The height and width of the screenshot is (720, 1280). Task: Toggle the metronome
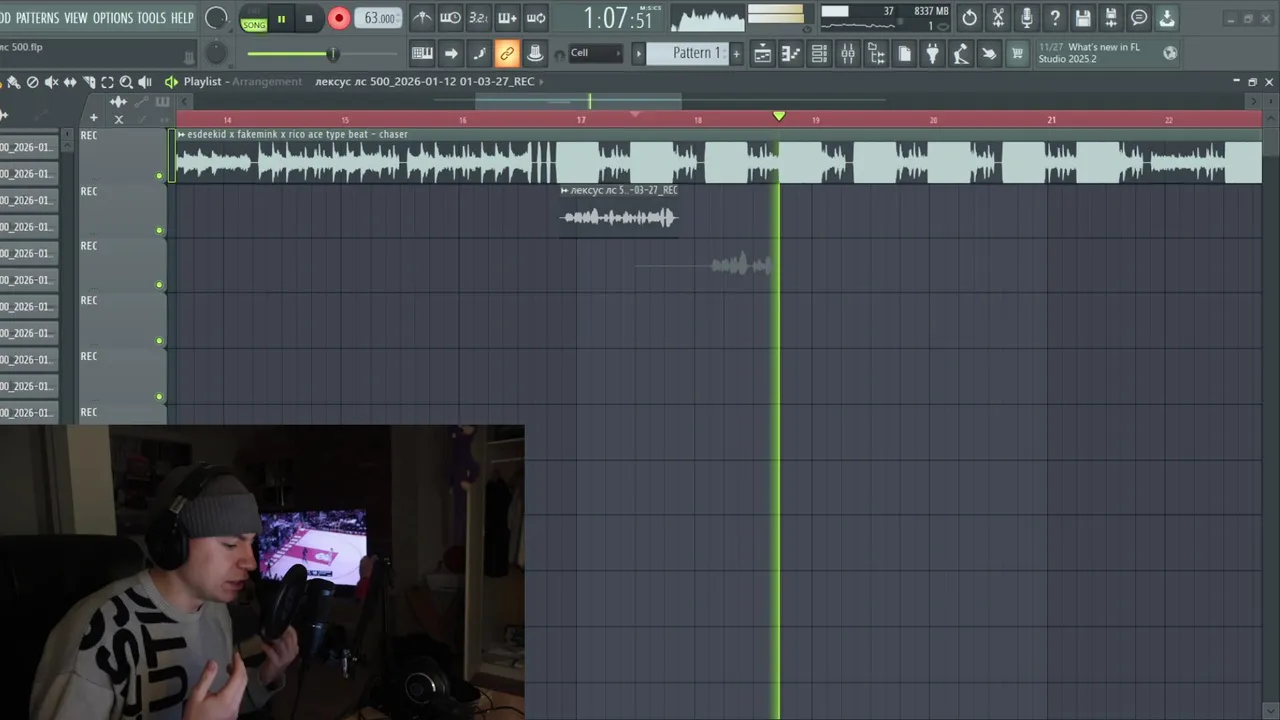tap(422, 18)
